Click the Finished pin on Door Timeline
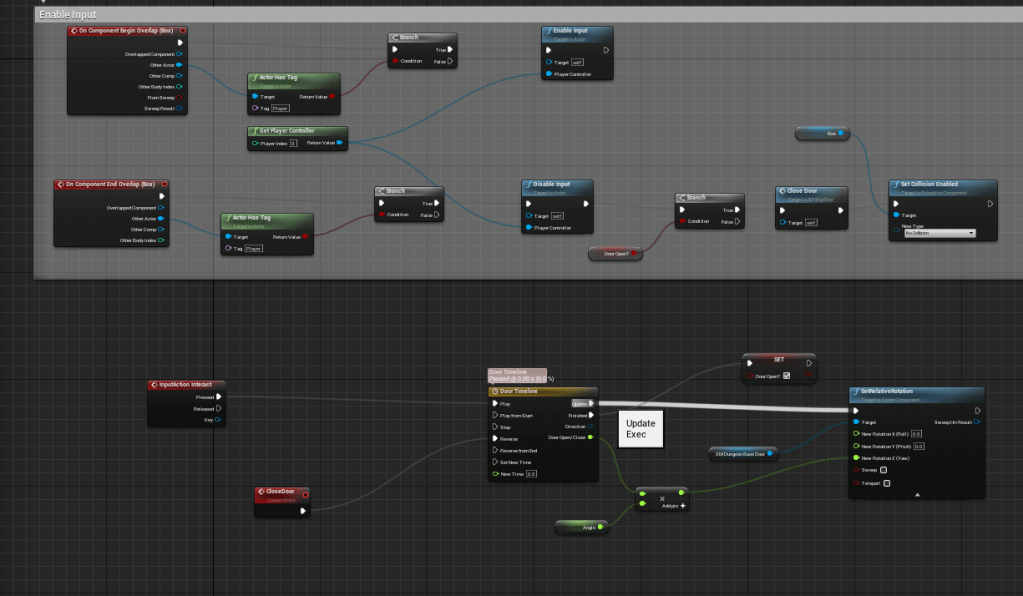The height and width of the screenshot is (596, 1023). 591,415
